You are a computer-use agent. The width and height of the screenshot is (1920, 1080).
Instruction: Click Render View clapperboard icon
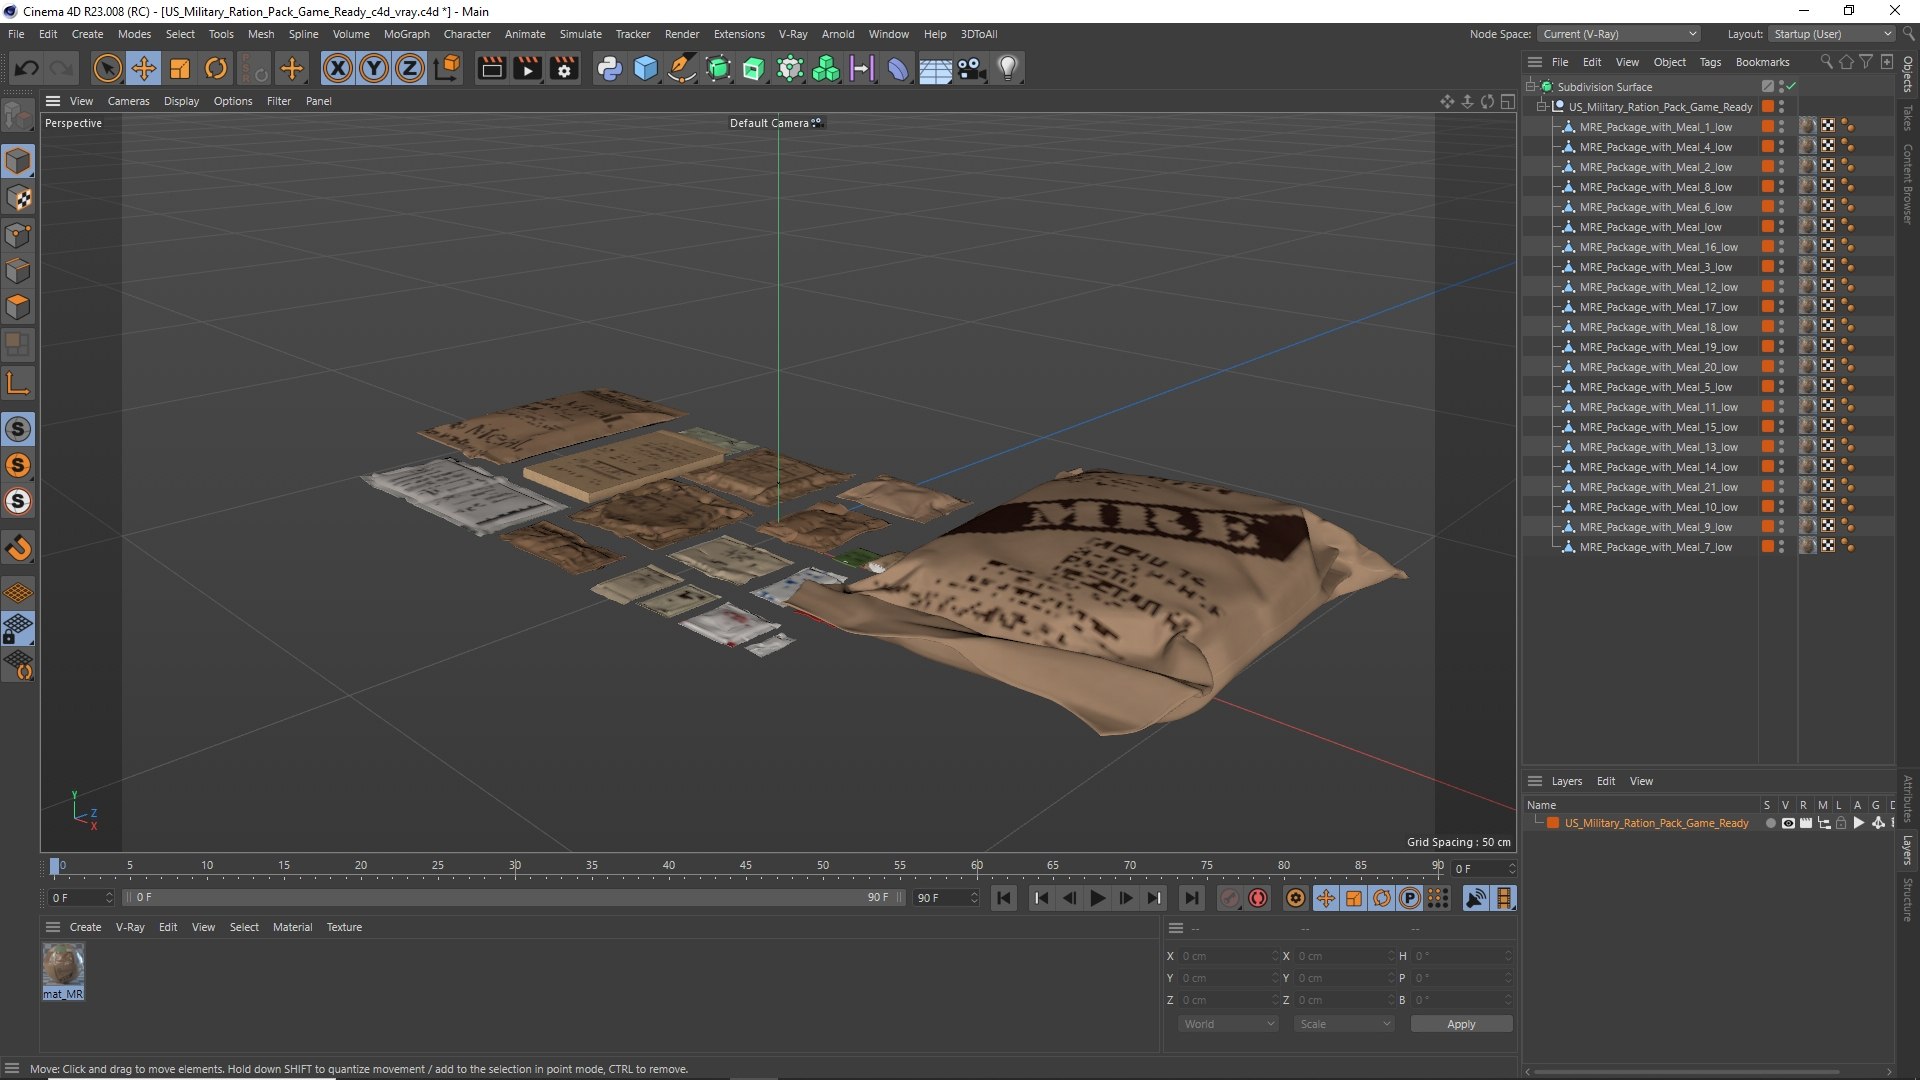pos(491,68)
